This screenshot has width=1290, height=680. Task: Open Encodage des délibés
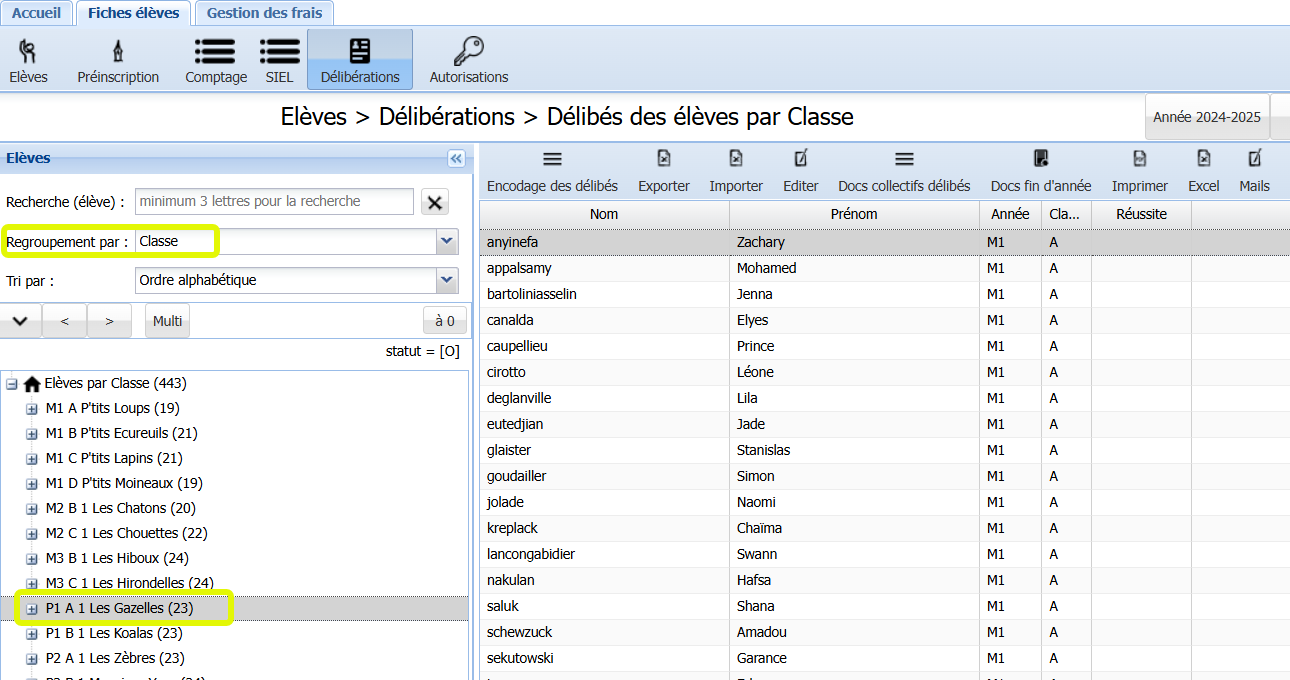(552, 172)
